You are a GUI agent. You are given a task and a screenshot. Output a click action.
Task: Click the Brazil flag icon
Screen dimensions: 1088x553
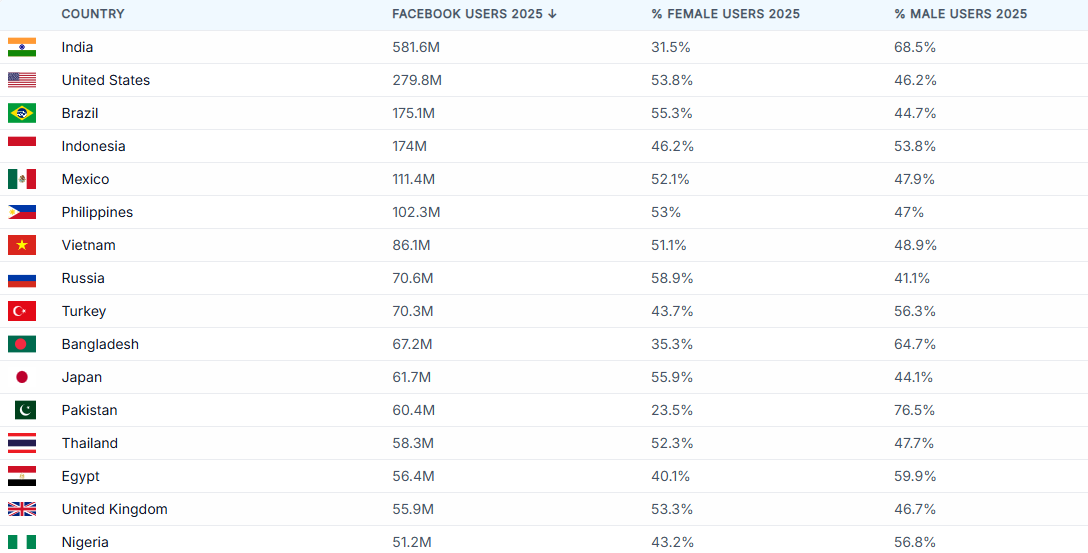[22, 113]
